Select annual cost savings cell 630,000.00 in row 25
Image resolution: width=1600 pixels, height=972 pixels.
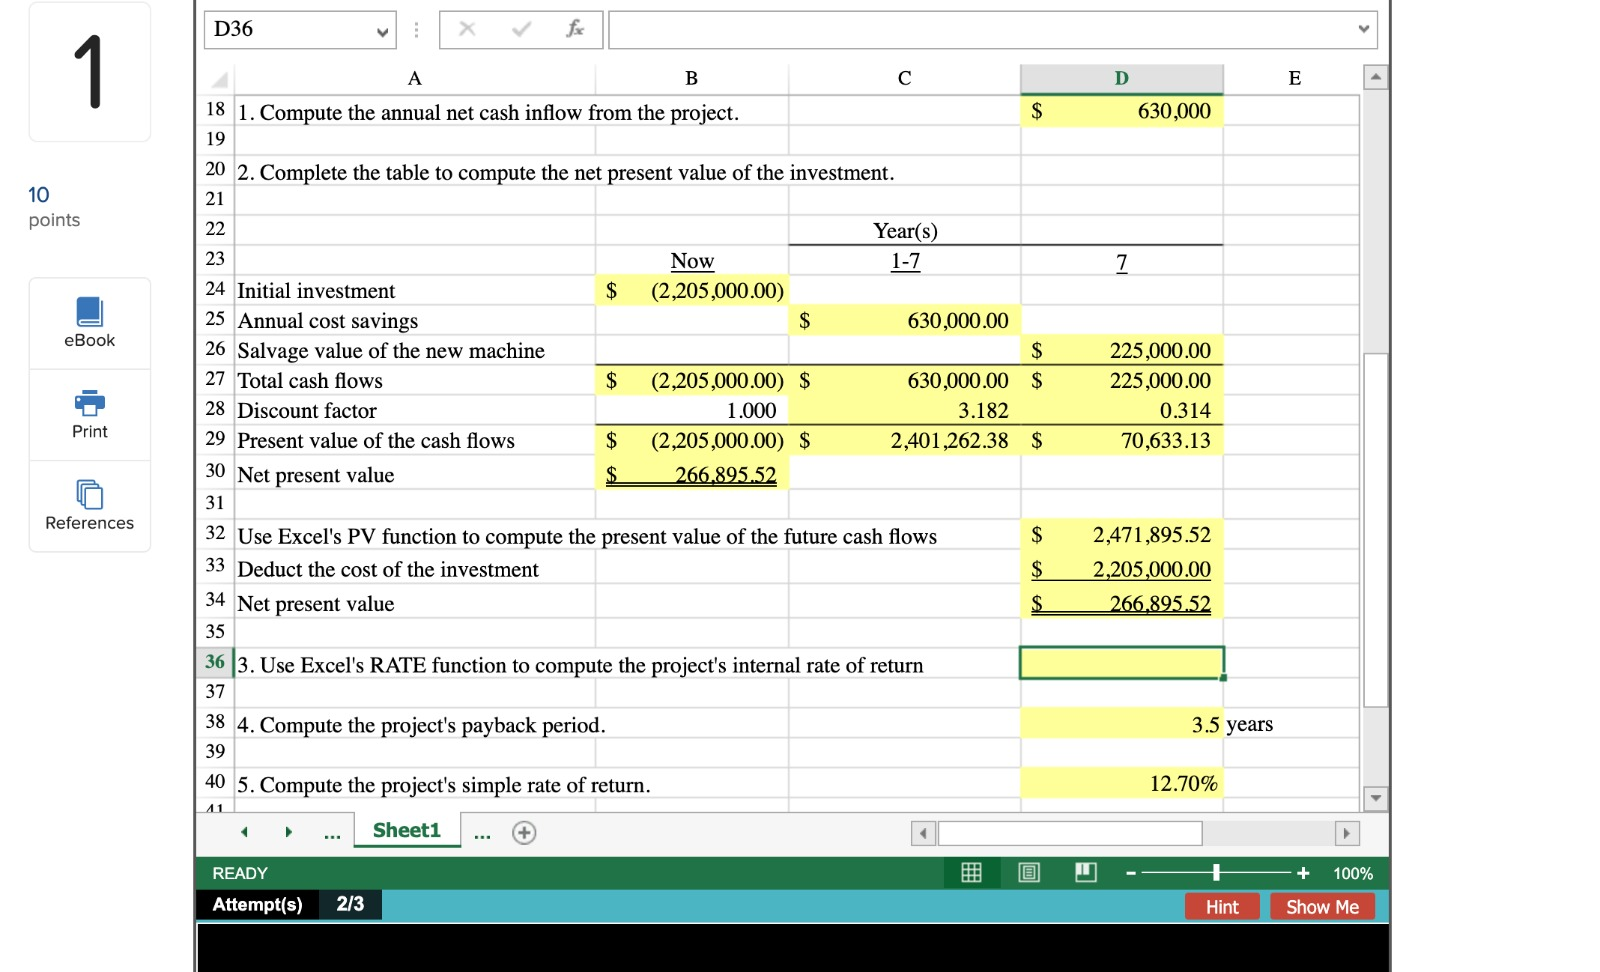point(904,321)
